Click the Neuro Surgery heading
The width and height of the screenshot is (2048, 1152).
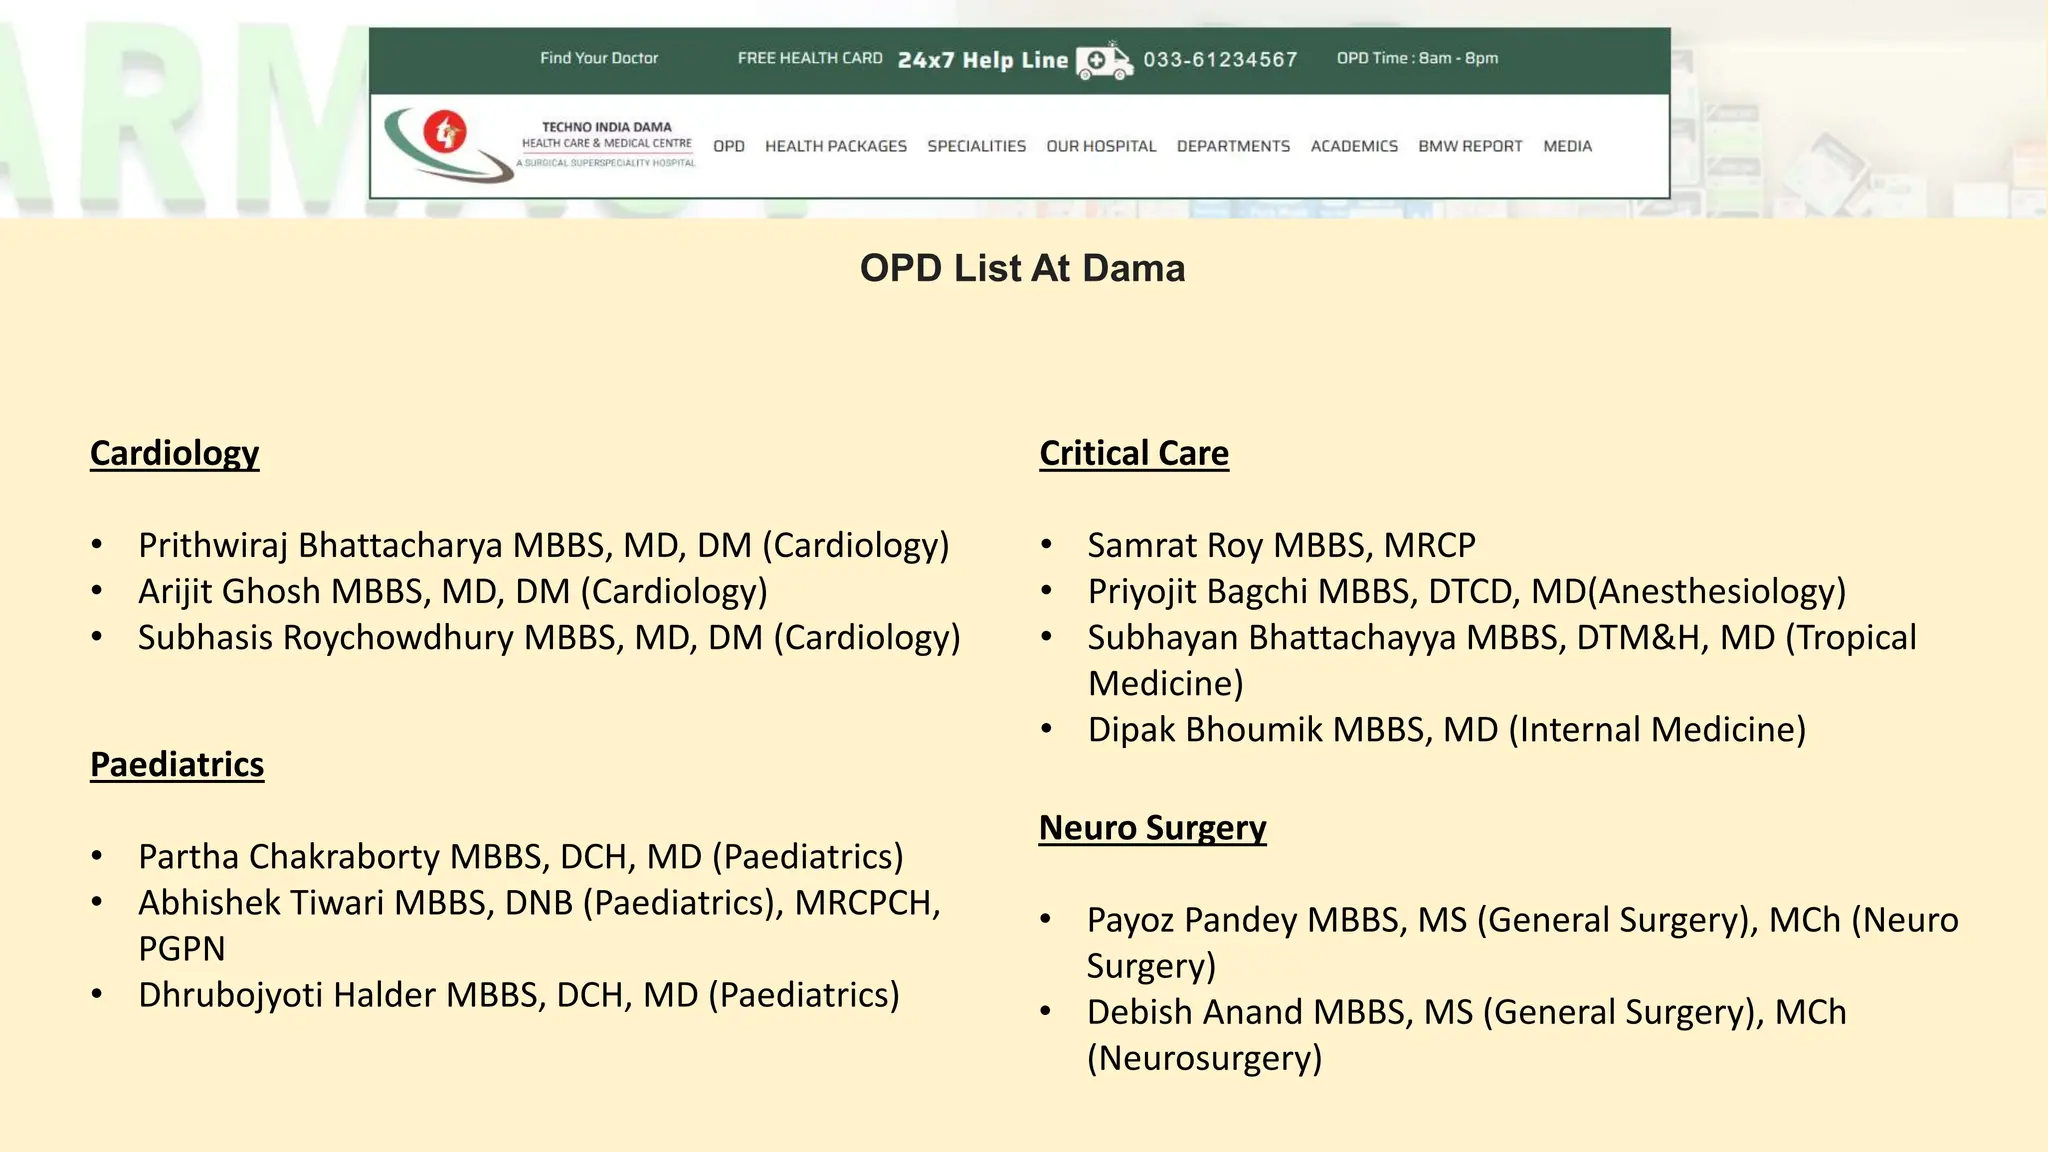1152,828
